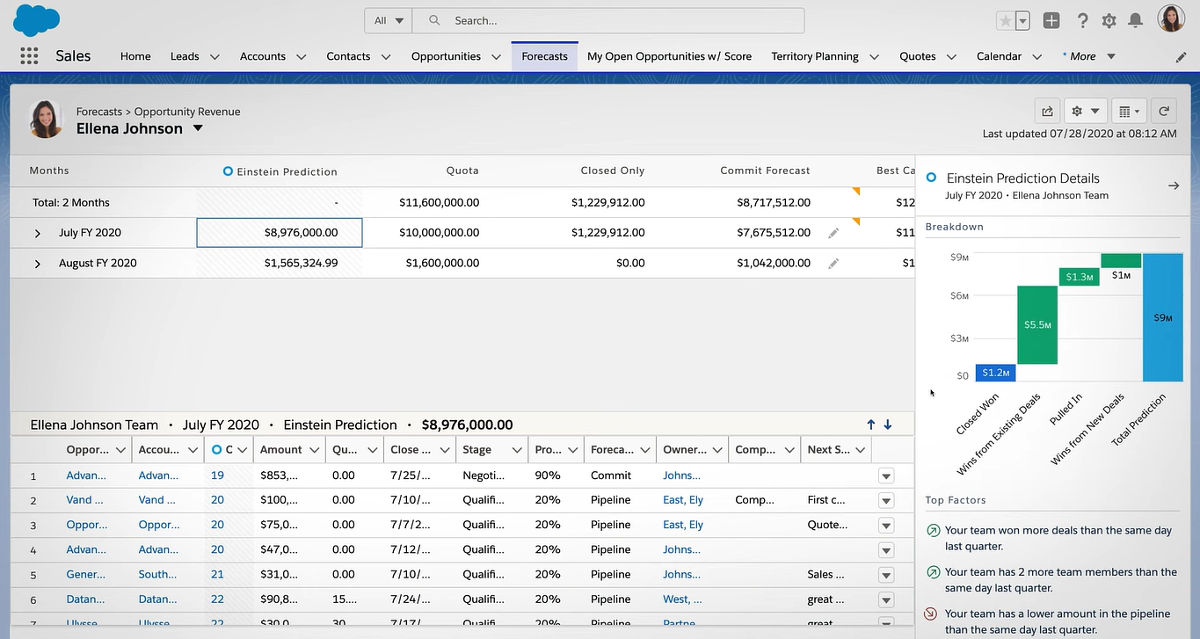
Task: Open the Ellena Johnson user switcher dropdown
Action: coord(198,128)
